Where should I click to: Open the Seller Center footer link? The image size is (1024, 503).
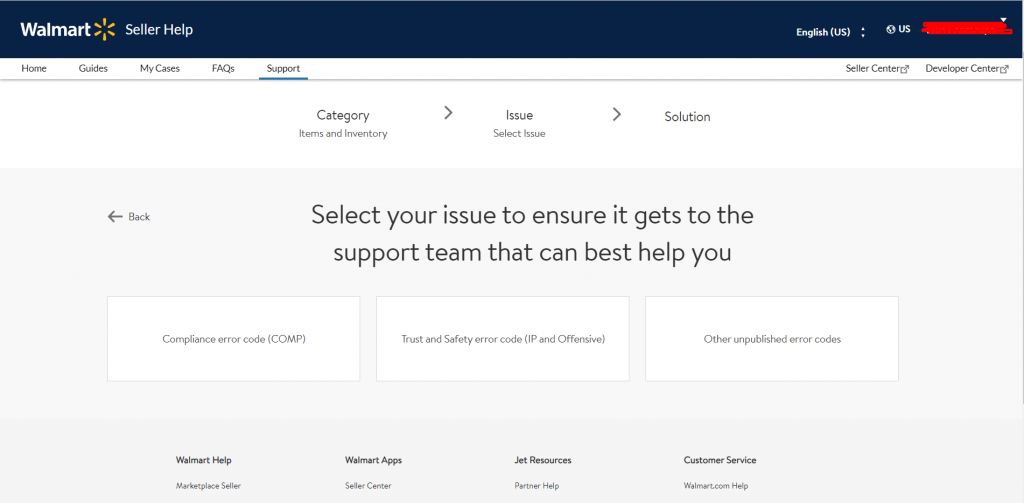[x=368, y=486]
